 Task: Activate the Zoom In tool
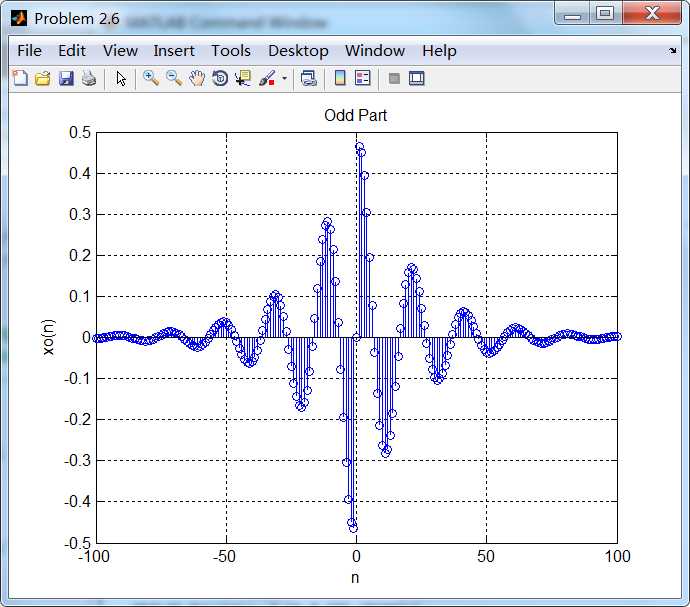coord(151,78)
